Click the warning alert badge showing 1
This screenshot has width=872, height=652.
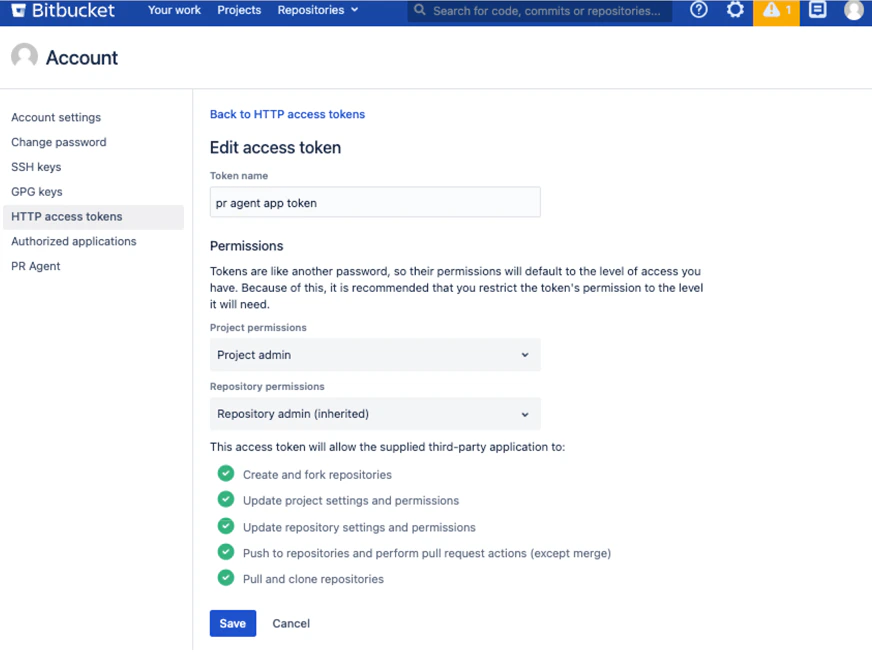[x=776, y=11]
